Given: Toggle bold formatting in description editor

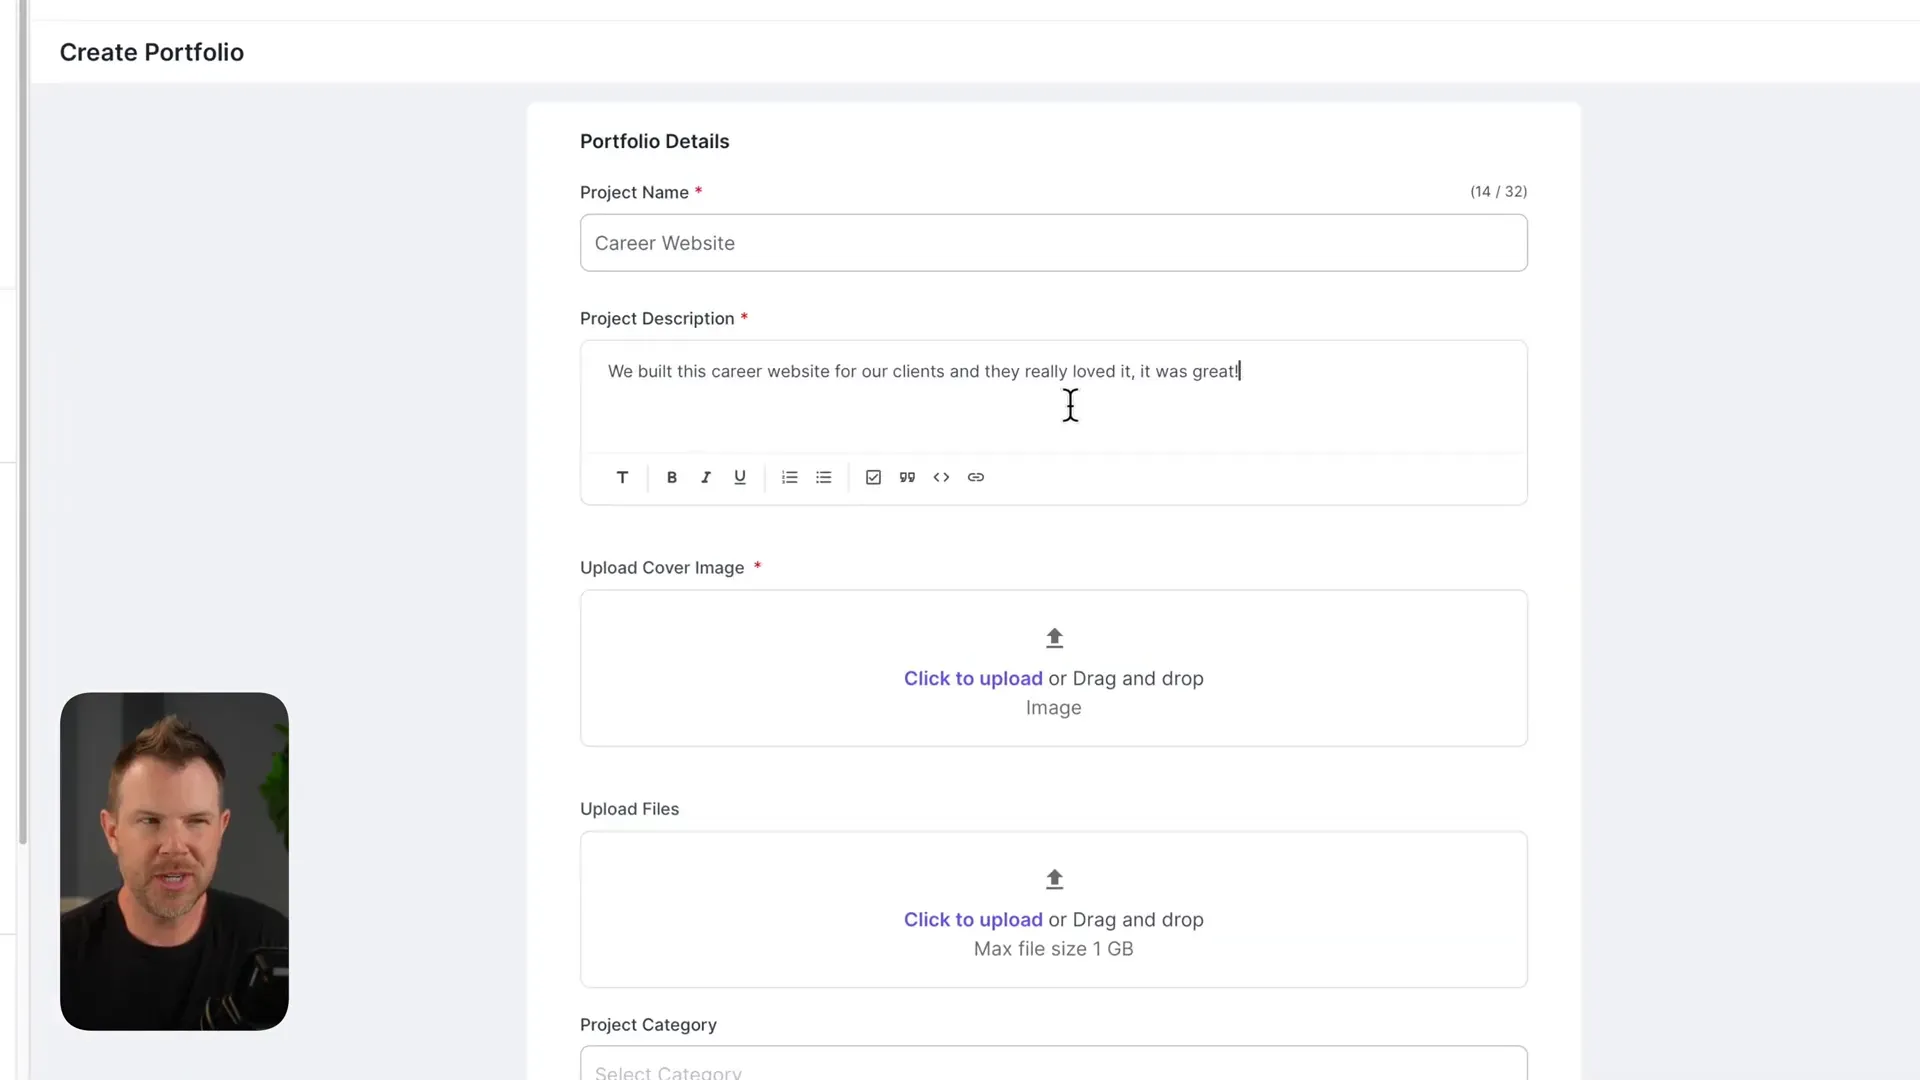Looking at the screenshot, I should pos(672,477).
